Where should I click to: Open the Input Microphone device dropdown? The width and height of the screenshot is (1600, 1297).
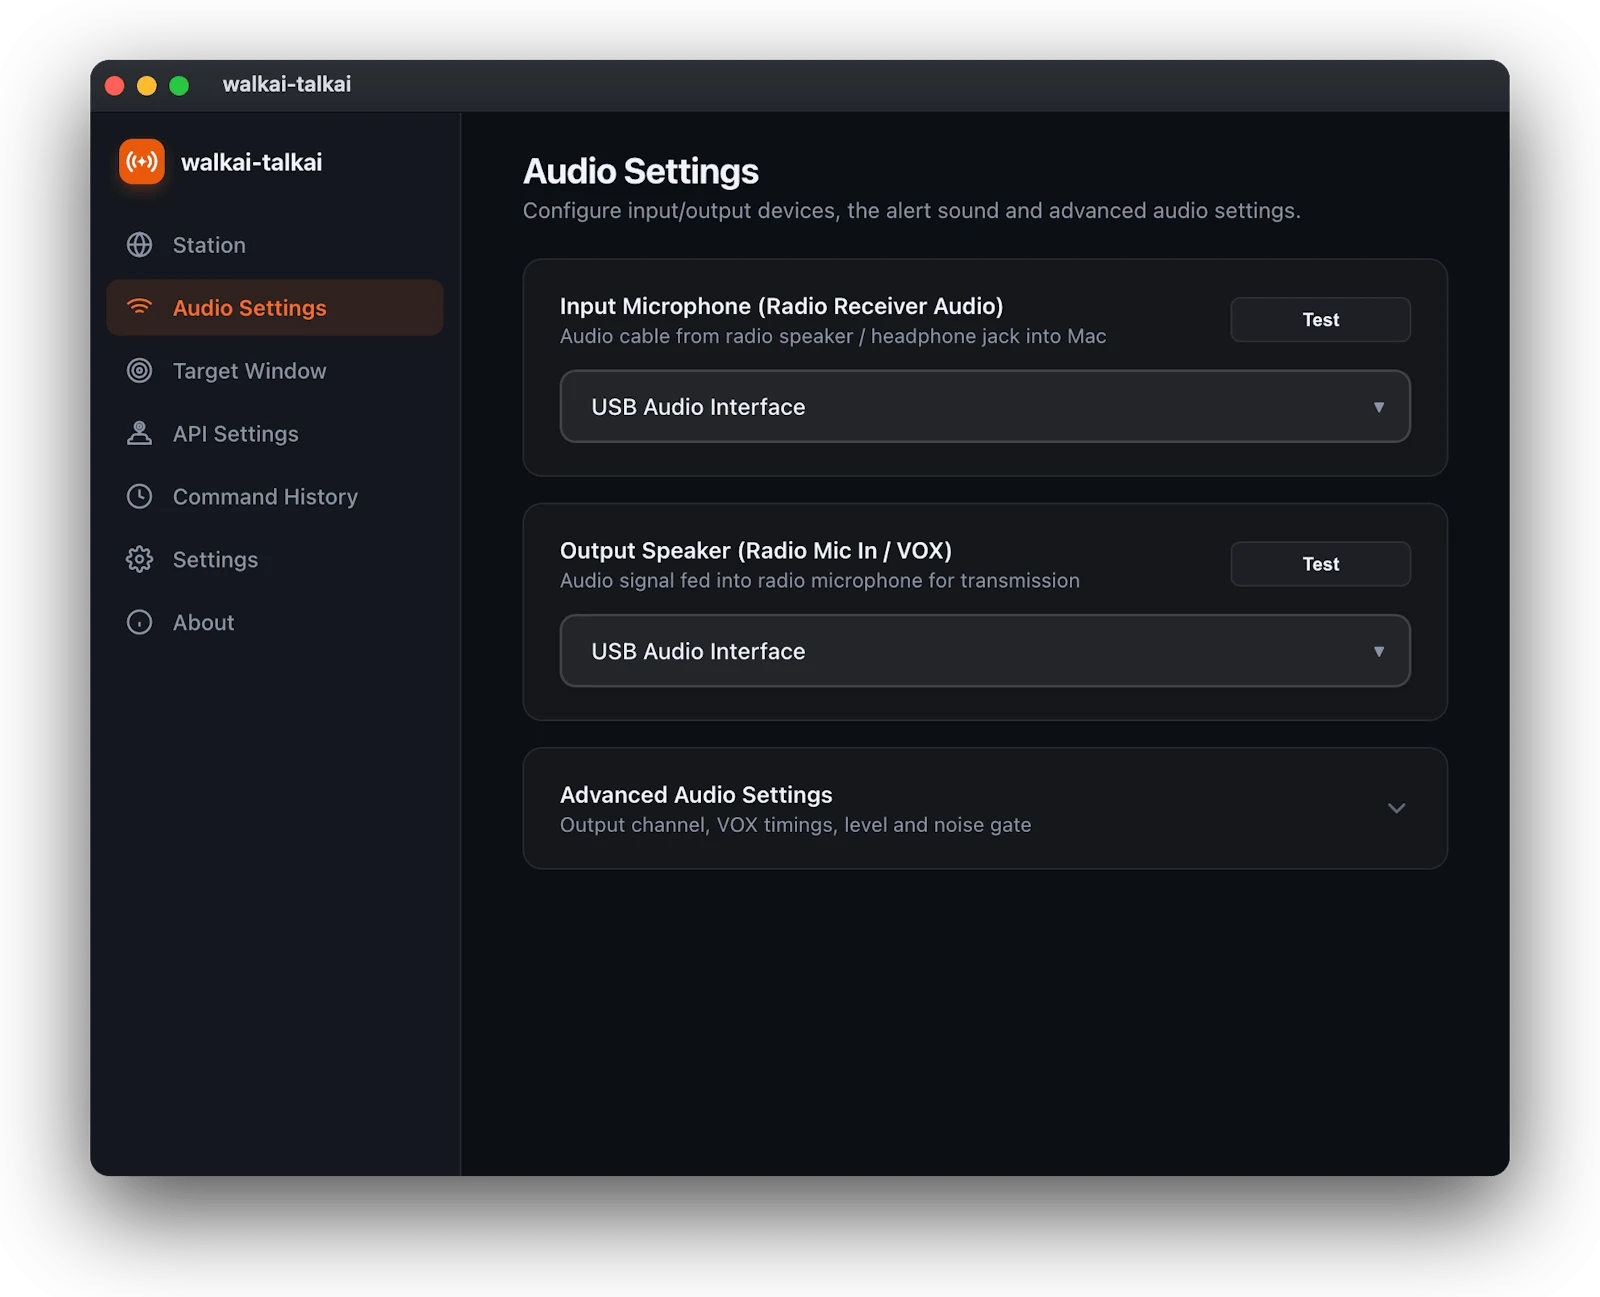985,407
